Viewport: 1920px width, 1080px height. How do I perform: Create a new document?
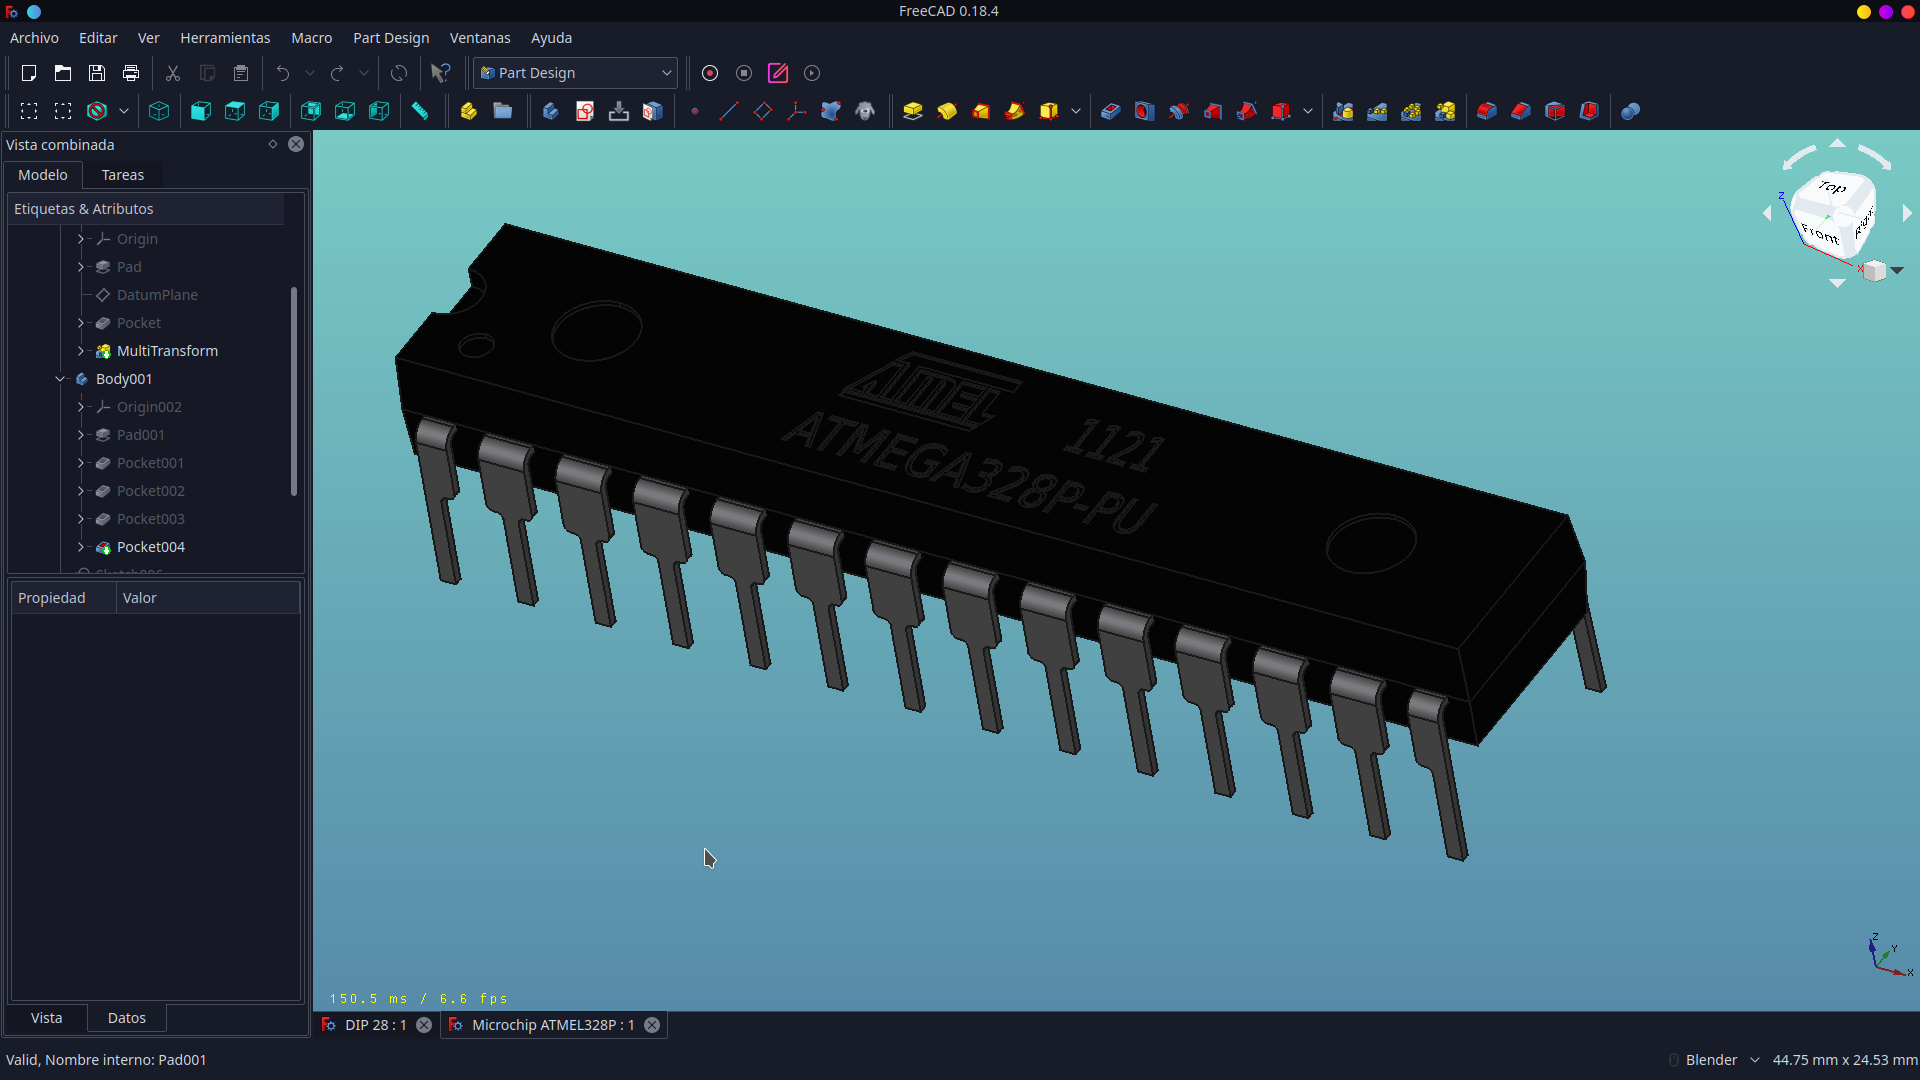pos(29,73)
